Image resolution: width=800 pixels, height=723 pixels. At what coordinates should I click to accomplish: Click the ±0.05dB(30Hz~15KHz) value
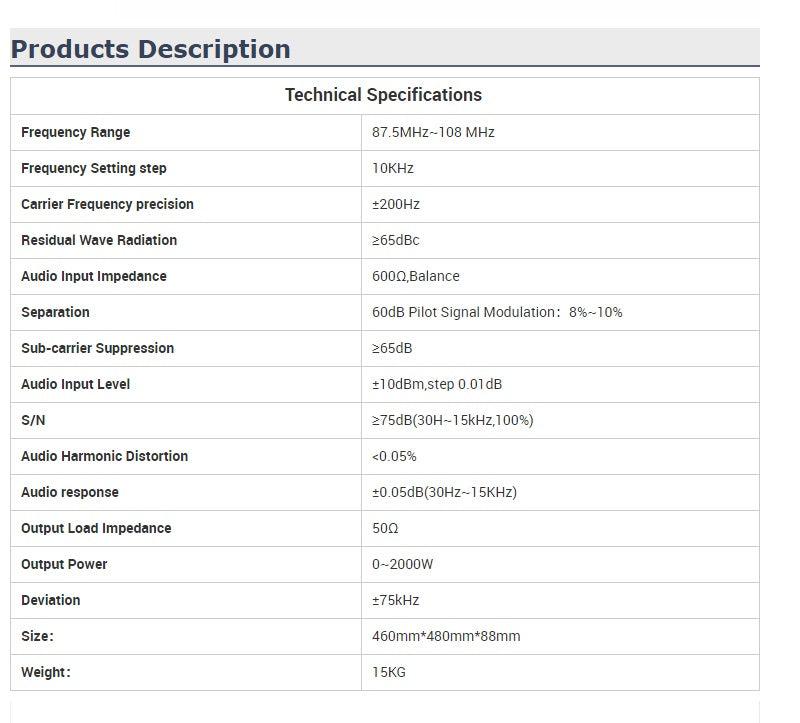coord(444,492)
